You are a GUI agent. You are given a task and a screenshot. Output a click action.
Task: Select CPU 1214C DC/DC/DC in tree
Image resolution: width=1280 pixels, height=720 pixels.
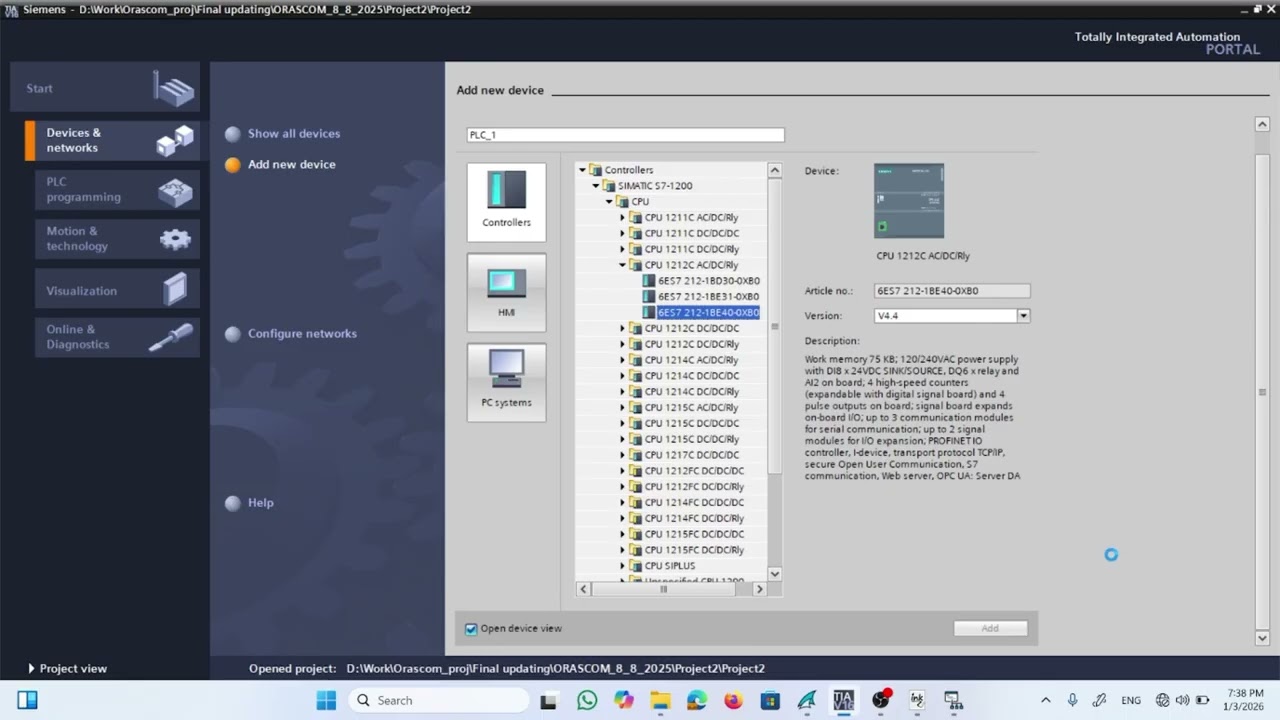point(692,376)
